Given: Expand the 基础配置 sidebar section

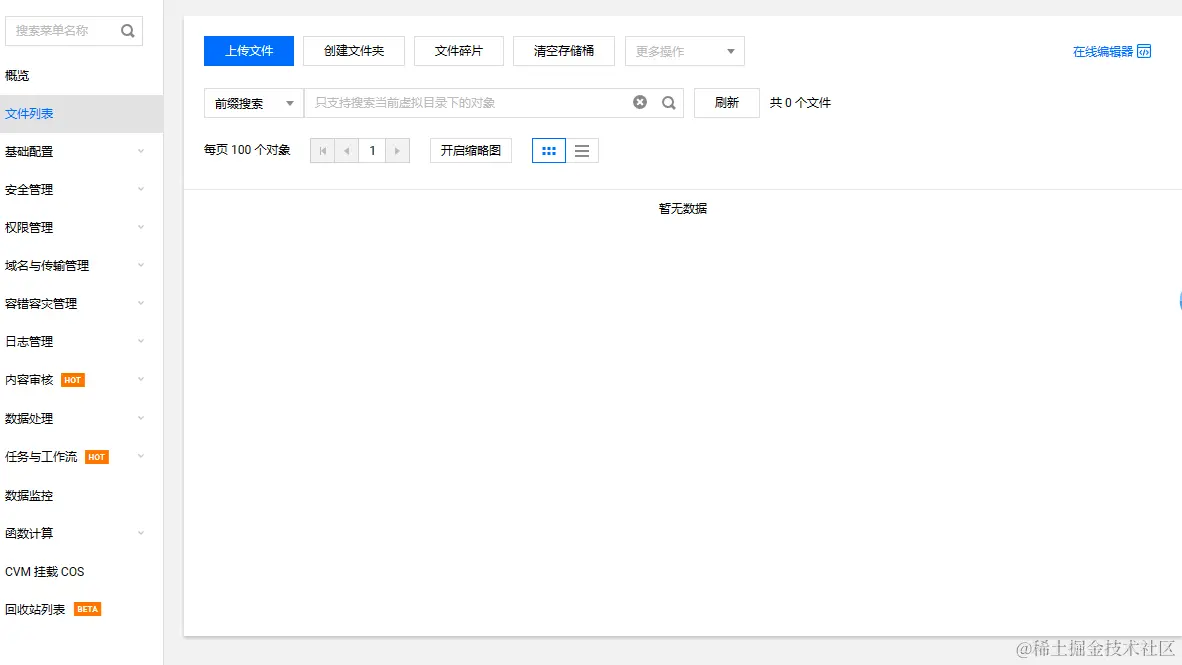Looking at the screenshot, I should click(29, 151).
